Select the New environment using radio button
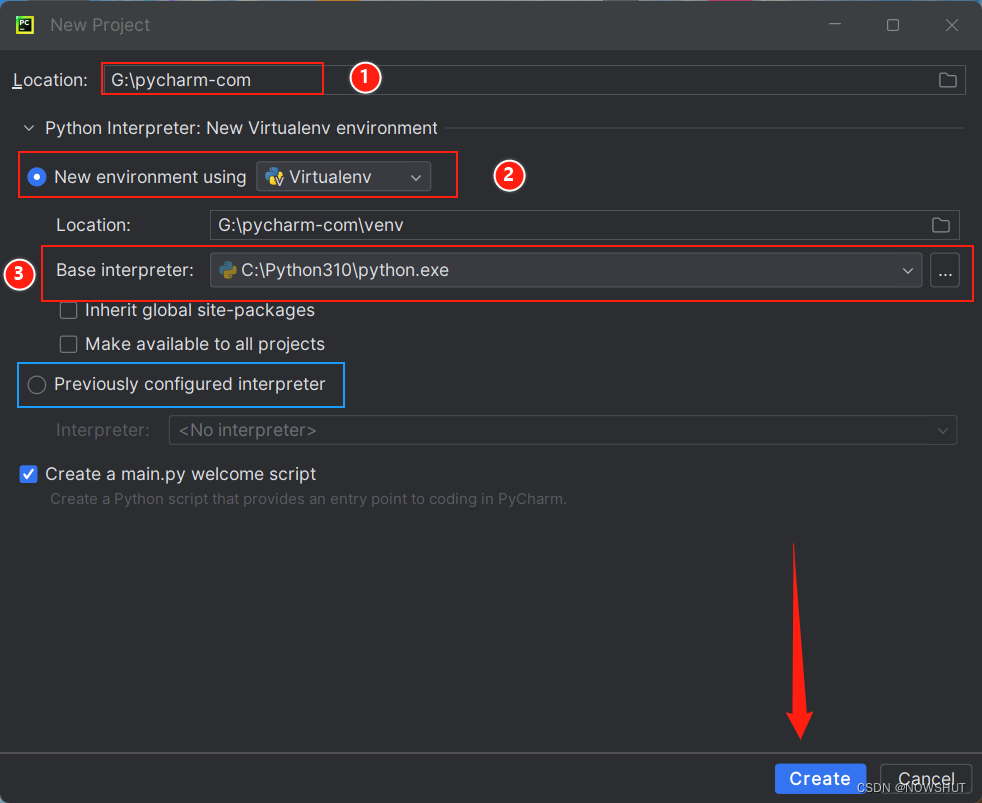982x803 pixels. point(37,177)
